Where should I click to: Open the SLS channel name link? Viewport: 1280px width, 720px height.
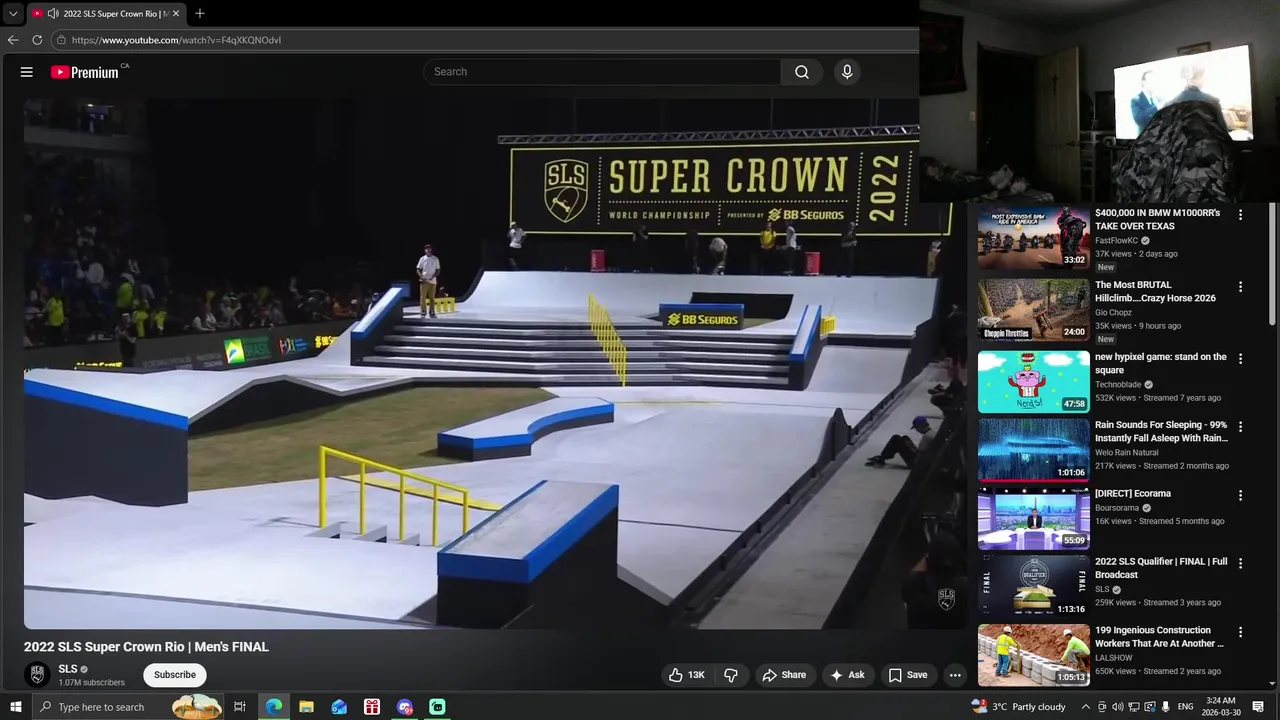68,669
